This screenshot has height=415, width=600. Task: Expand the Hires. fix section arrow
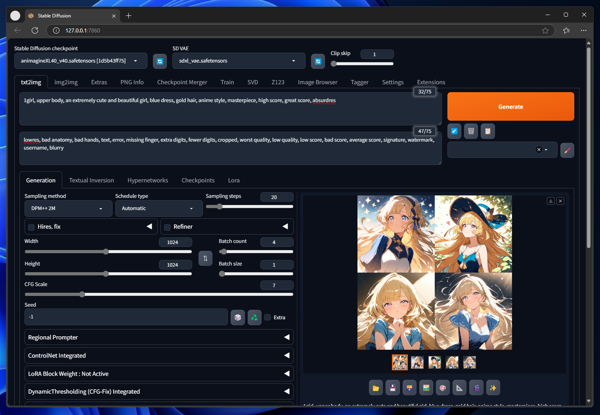point(149,226)
